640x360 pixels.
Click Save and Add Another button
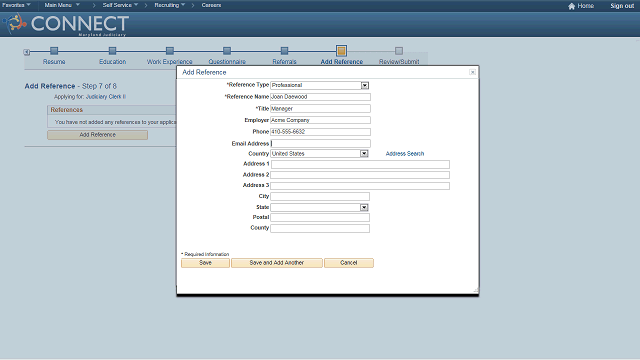277,263
